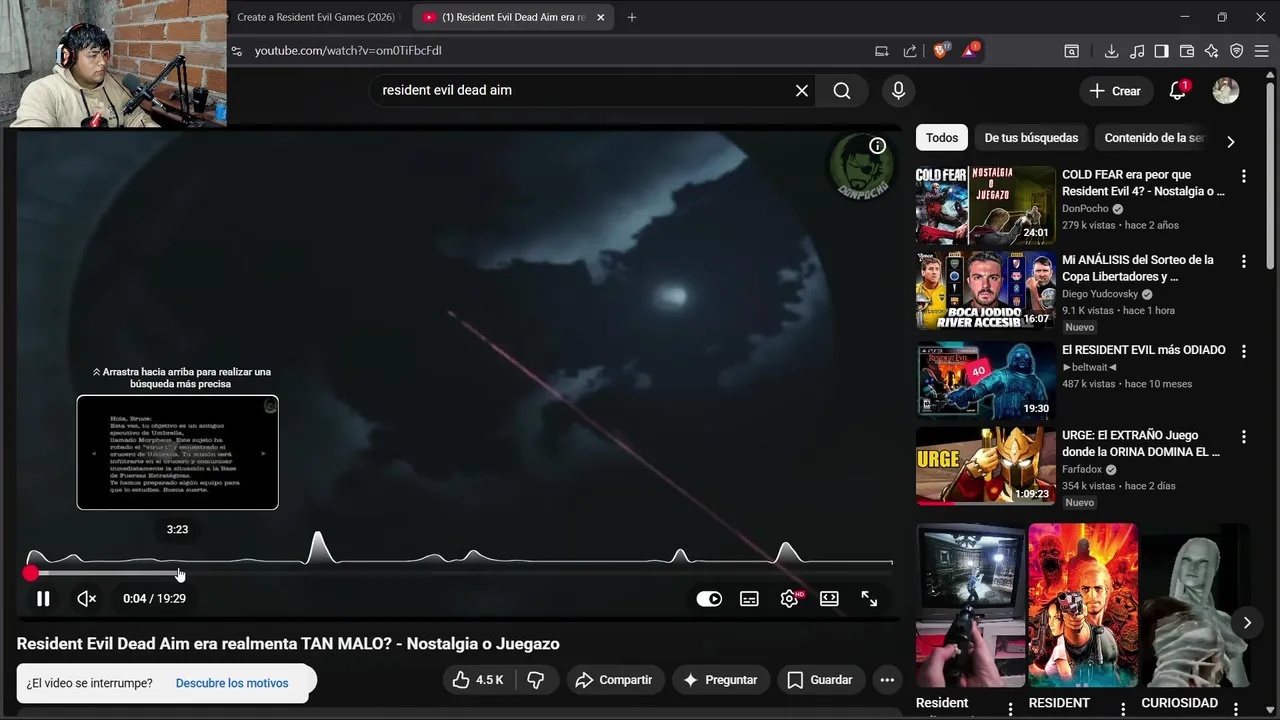Click the Compartir share button
The width and height of the screenshot is (1280, 720).
[x=615, y=680]
